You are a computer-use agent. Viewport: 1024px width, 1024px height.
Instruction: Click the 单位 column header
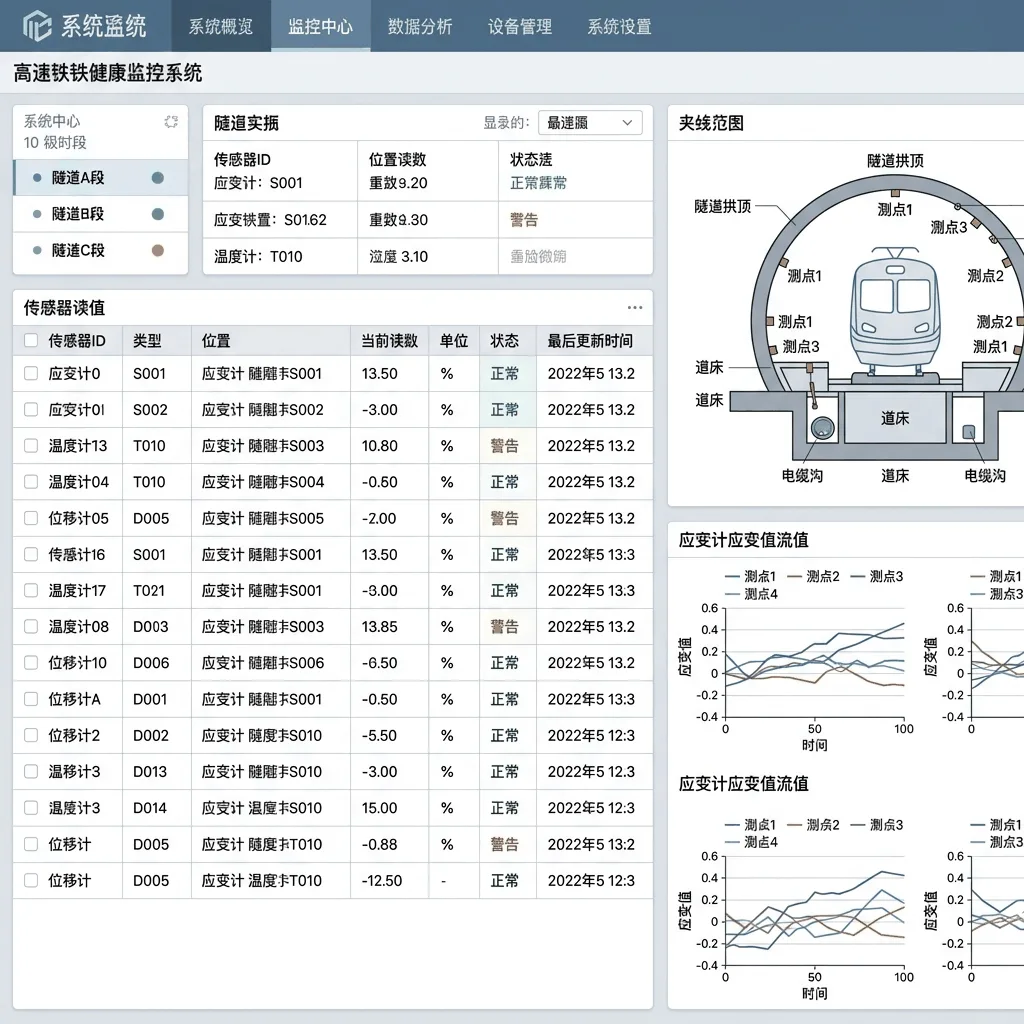click(454, 341)
